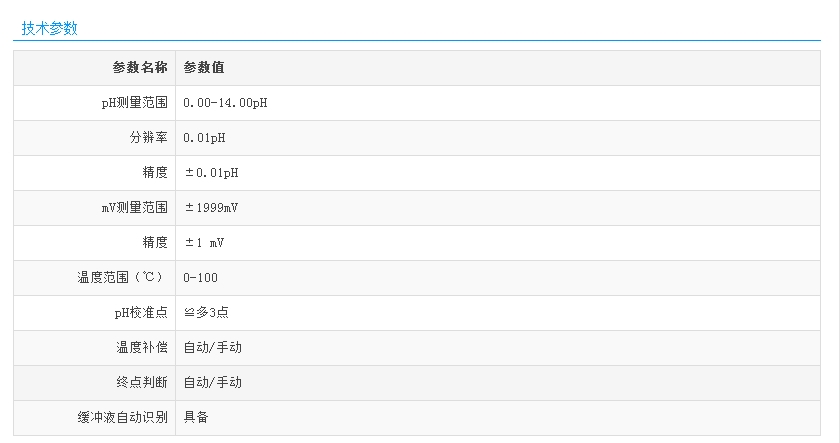
Task: Select the 缓冲液自动识别 label
Action: (122, 418)
